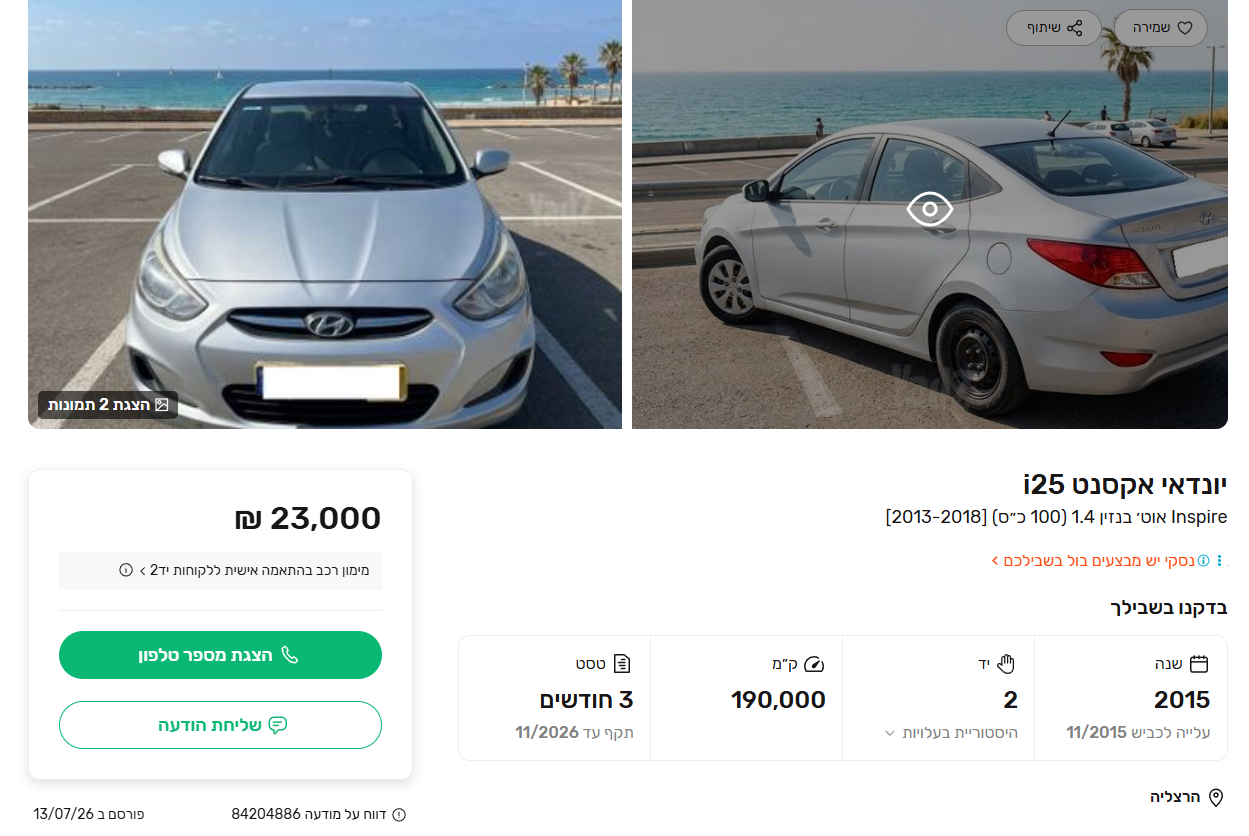This screenshot has width=1249, height=836.
Task: Click the calendar icon next to שנה
Action: (1199, 664)
